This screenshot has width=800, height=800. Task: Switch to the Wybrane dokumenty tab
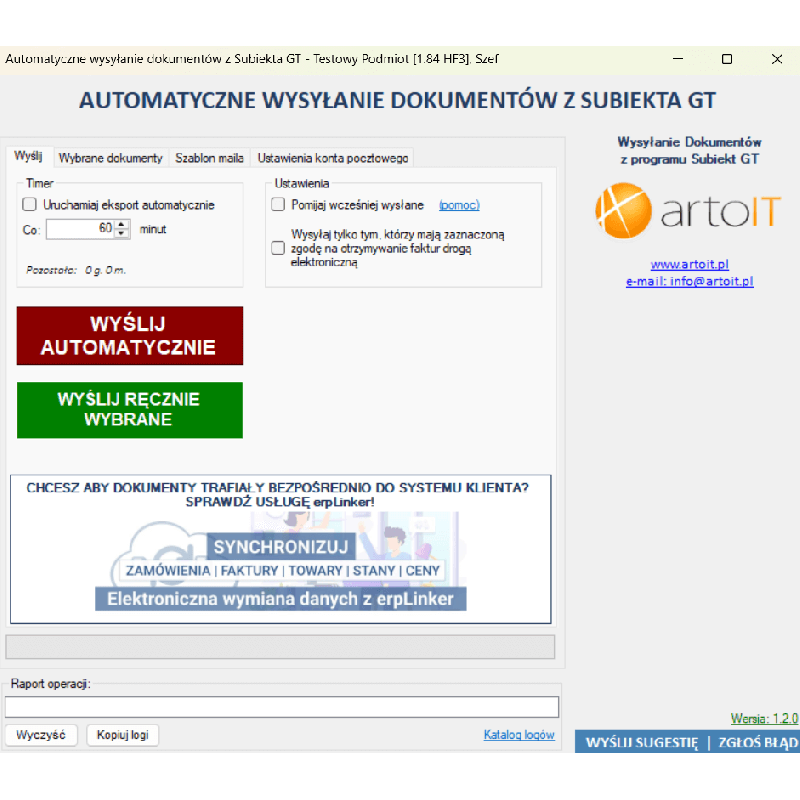point(111,158)
